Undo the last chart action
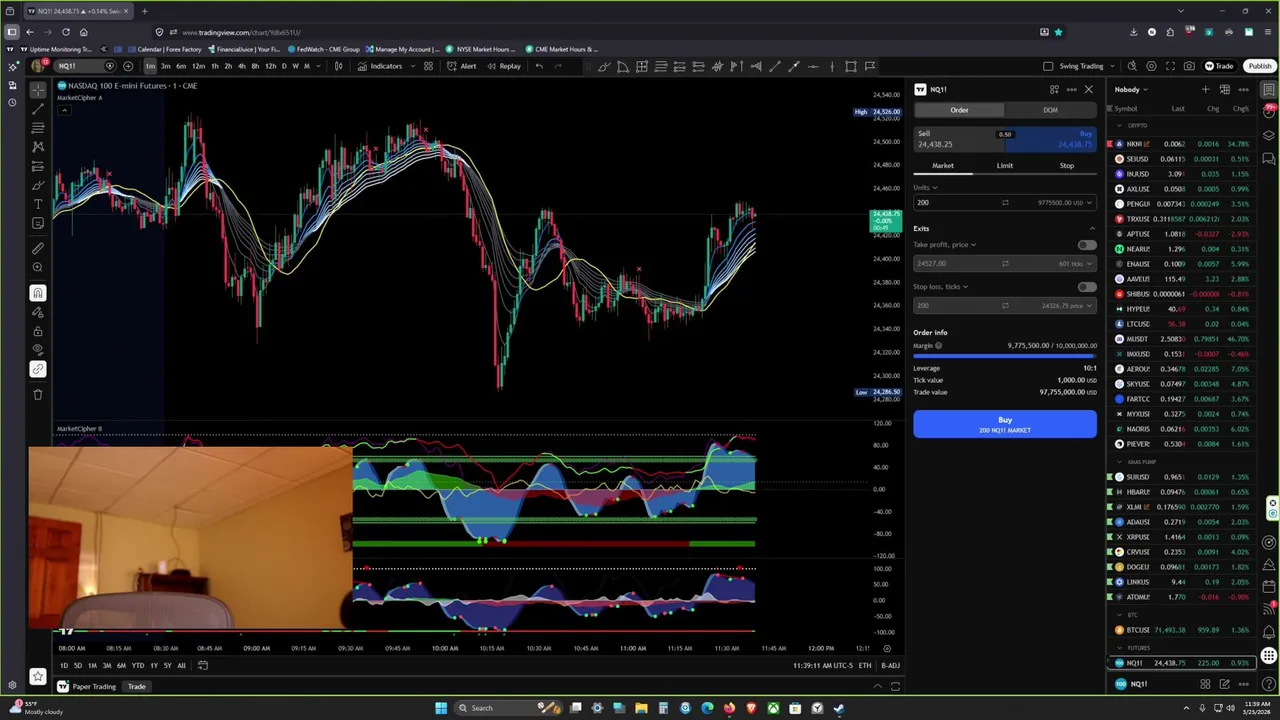This screenshot has height=720, width=1280. 539,66
